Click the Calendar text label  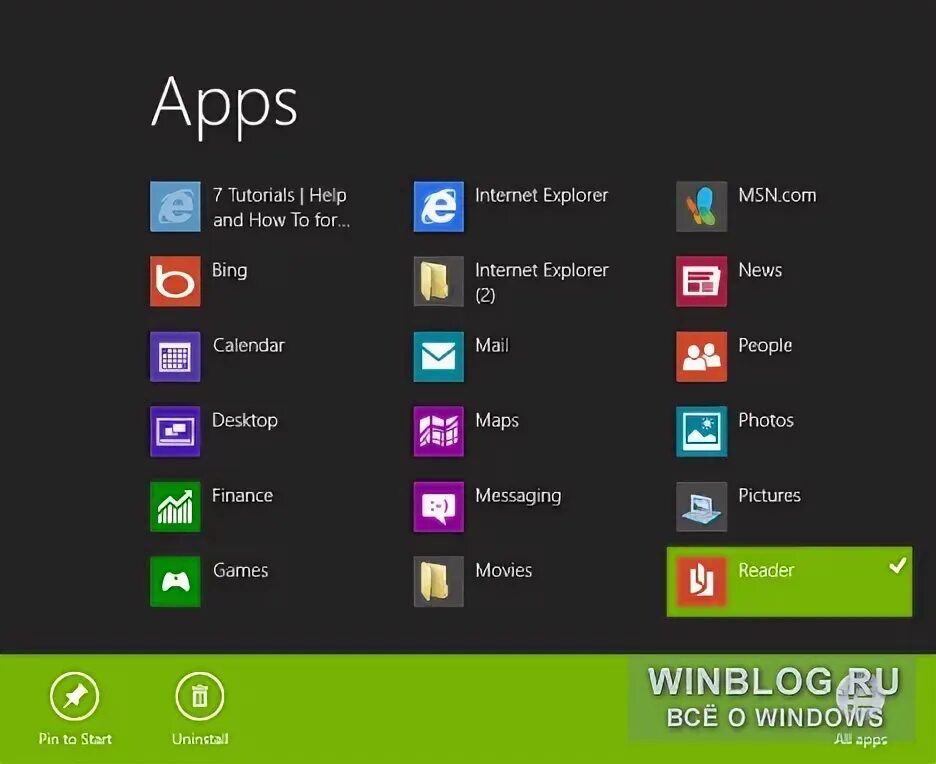click(248, 345)
